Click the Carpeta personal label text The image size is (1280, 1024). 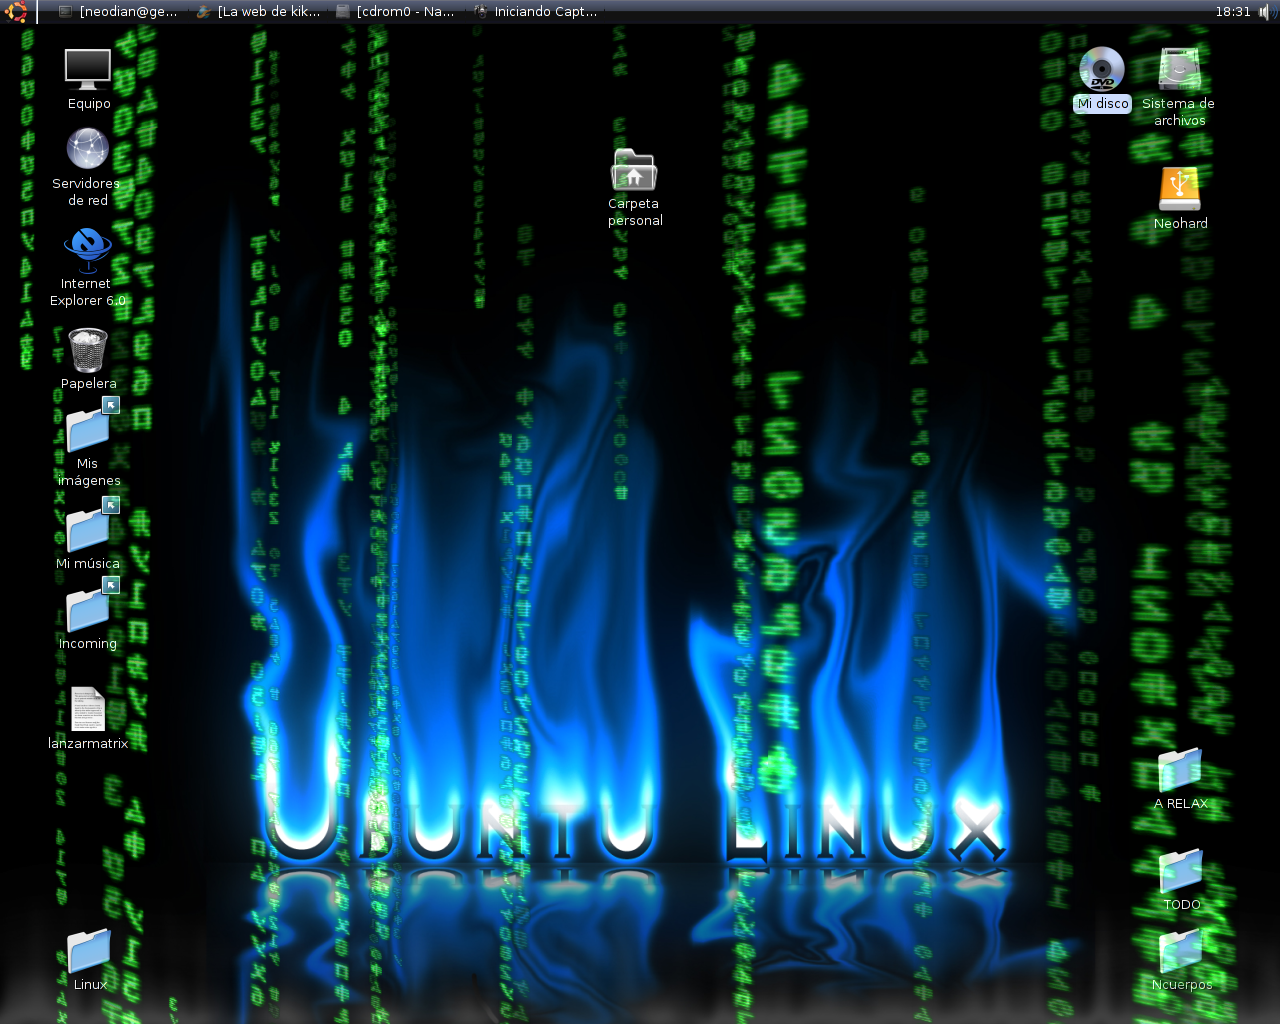click(635, 212)
